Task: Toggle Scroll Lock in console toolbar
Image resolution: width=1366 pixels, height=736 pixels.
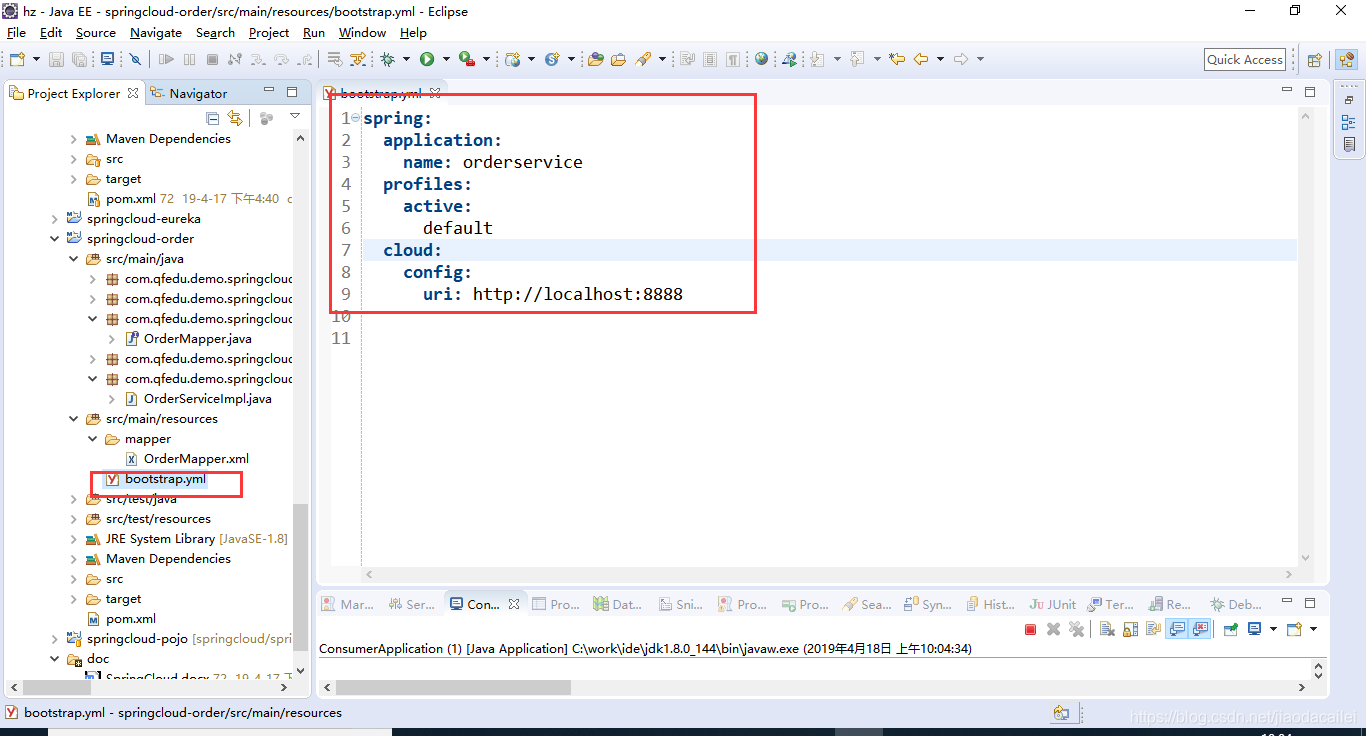Action: click(x=1130, y=629)
